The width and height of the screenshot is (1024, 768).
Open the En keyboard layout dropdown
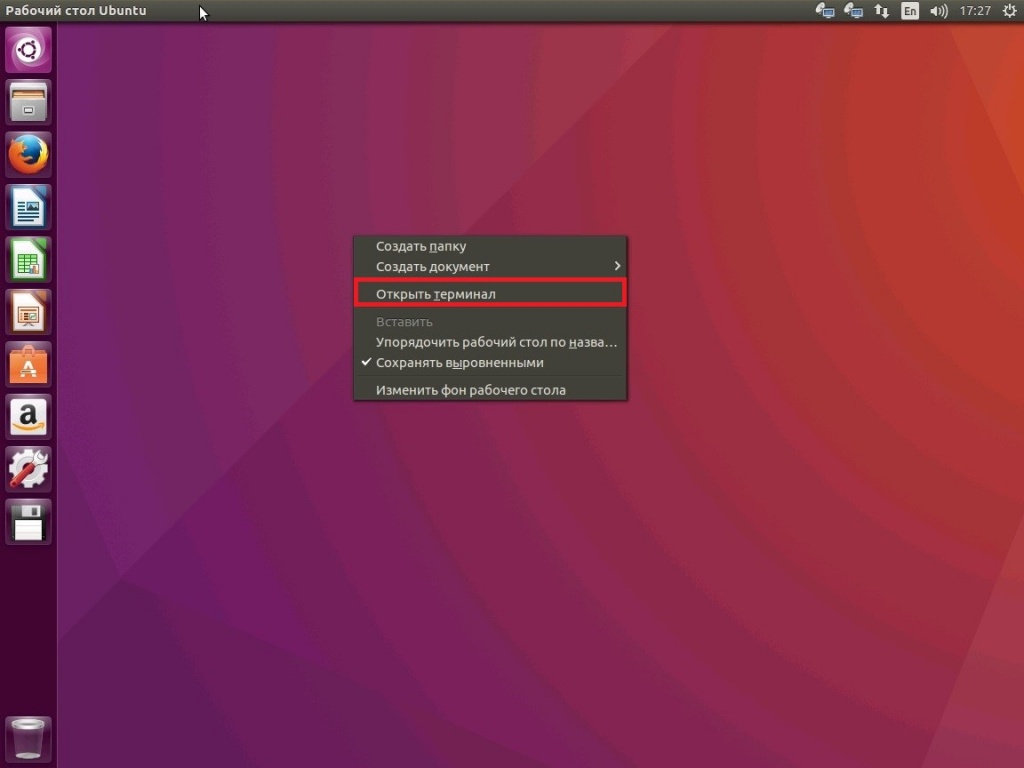coord(909,11)
